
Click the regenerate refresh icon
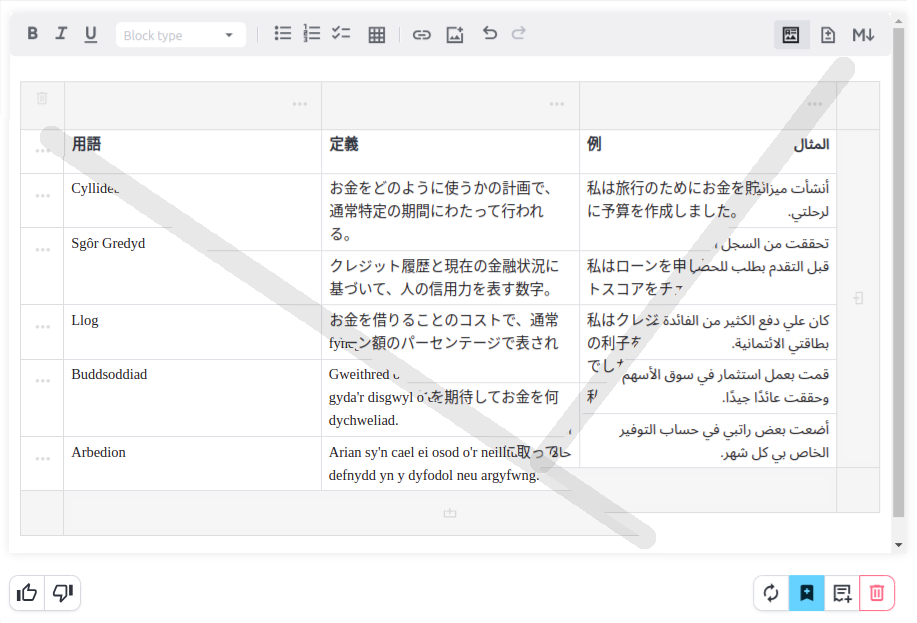(x=771, y=593)
